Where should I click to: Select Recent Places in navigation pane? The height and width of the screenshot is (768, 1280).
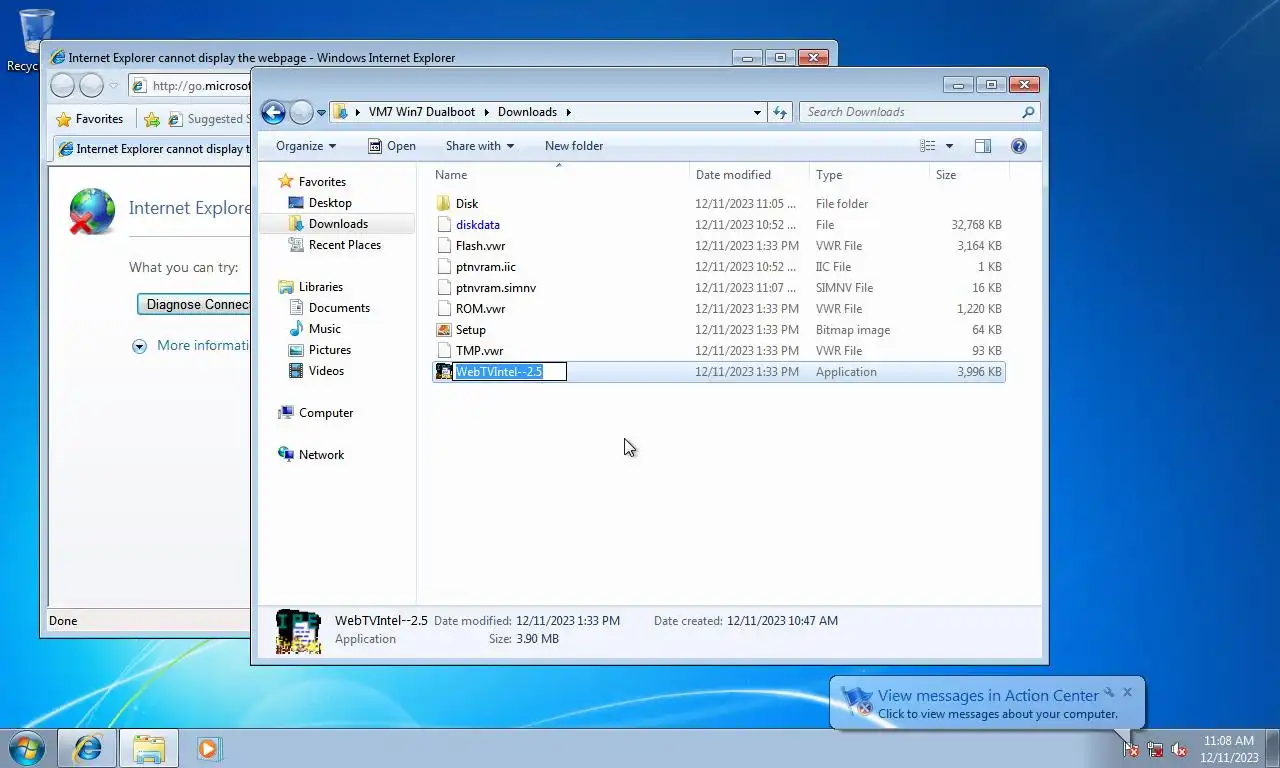[x=344, y=245]
